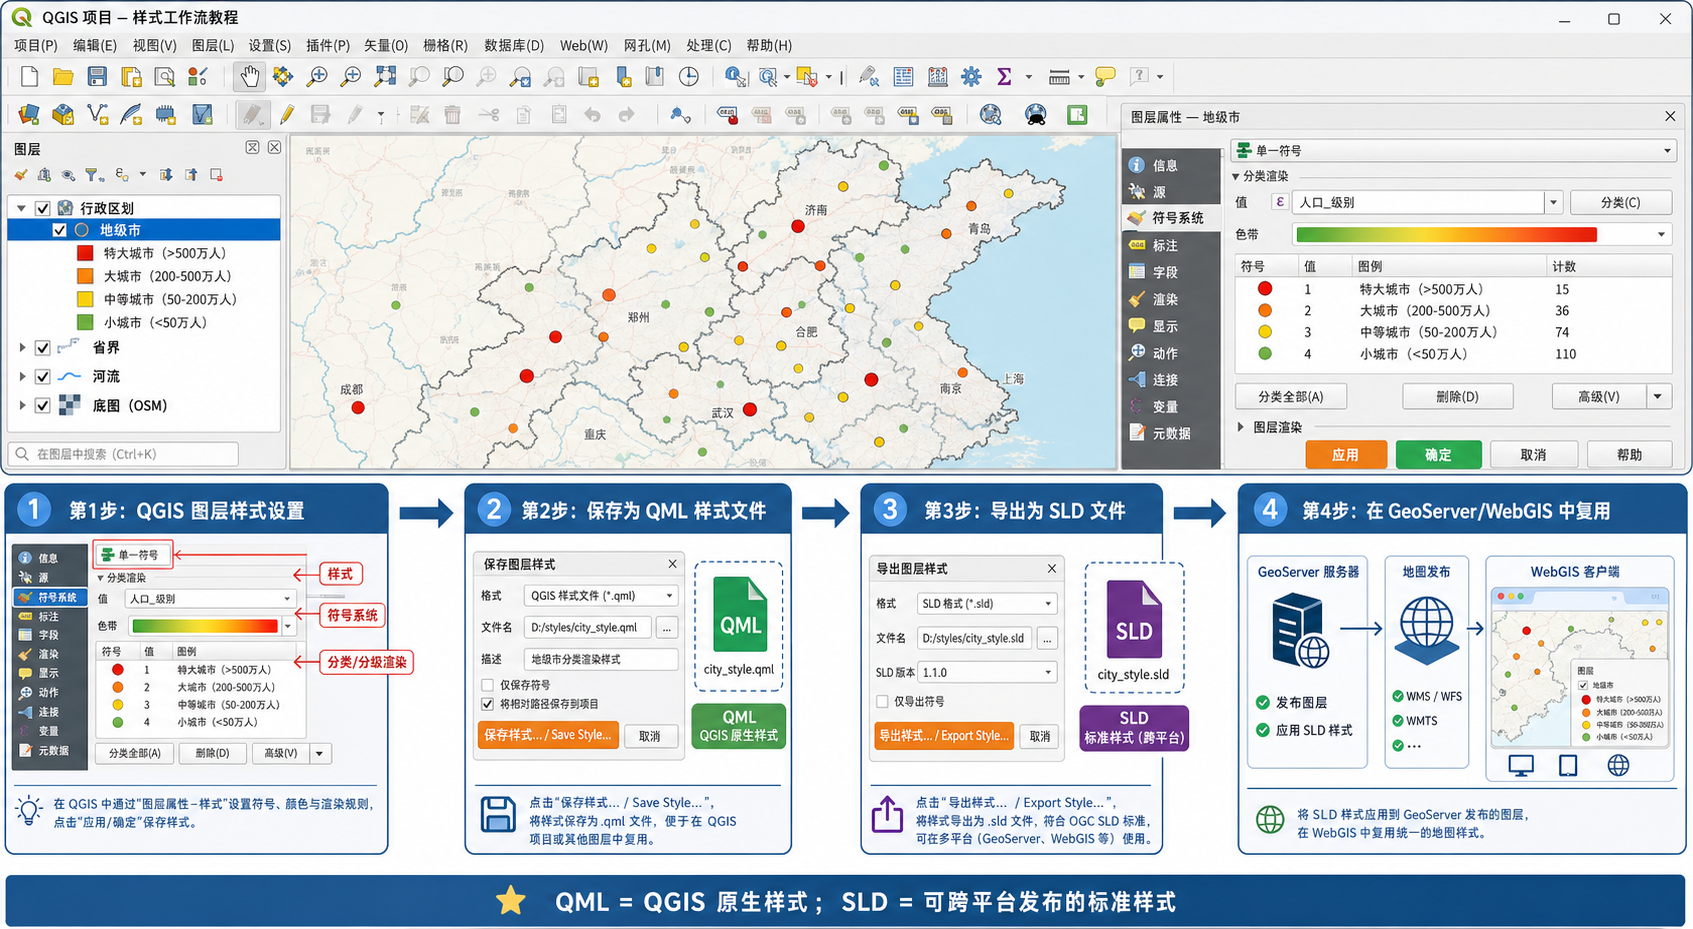Open the Temporal Controller clock icon

(689, 76)
